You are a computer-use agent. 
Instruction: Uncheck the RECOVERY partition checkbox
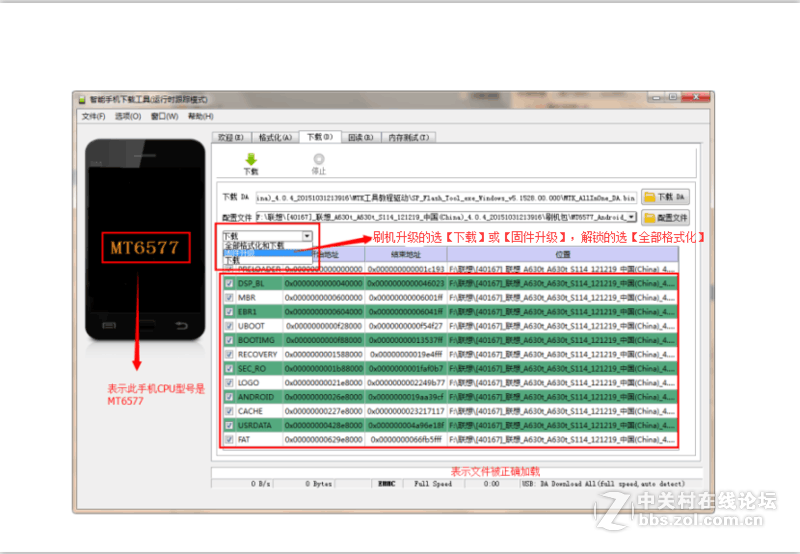tap(229, 355)
